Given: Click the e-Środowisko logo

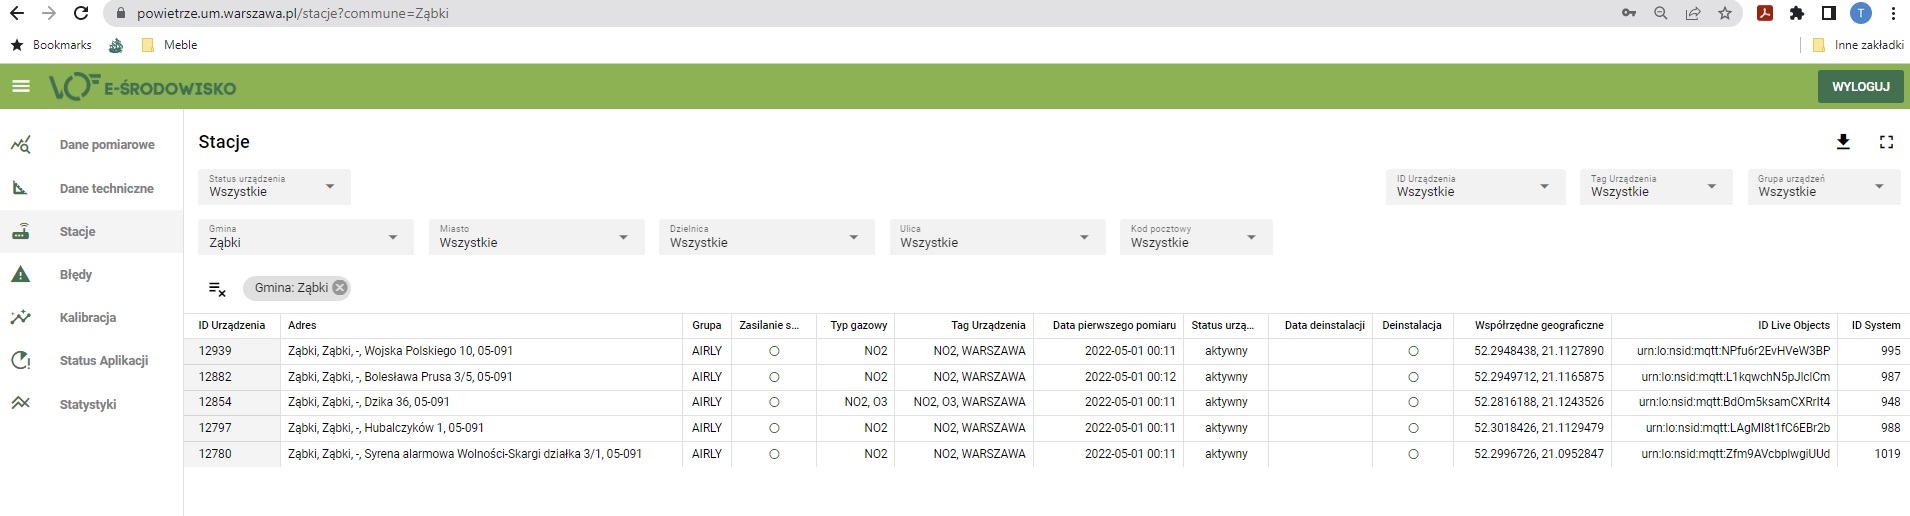Looking at the screenshot, I should pos(143,88).
